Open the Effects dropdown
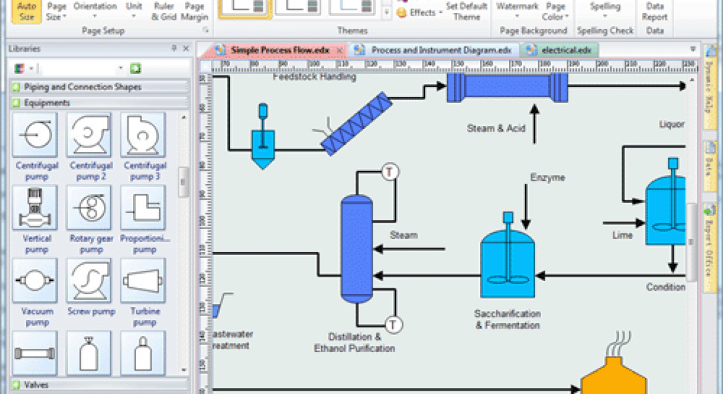This screenshot has width=723, height=394. tap(420, 13)
